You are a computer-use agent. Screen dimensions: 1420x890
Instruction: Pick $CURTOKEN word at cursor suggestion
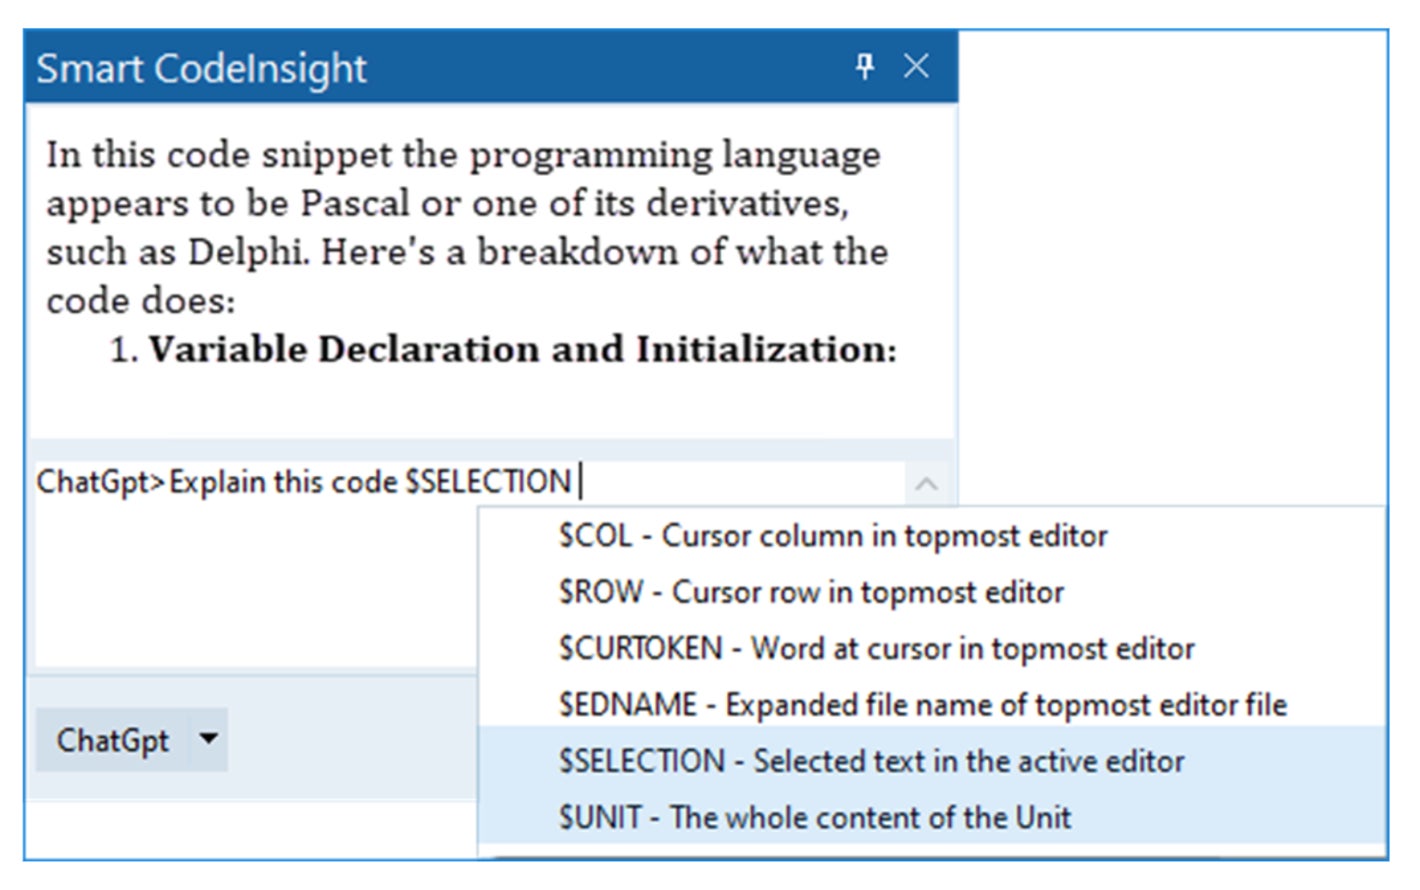[x=876, y=649]
